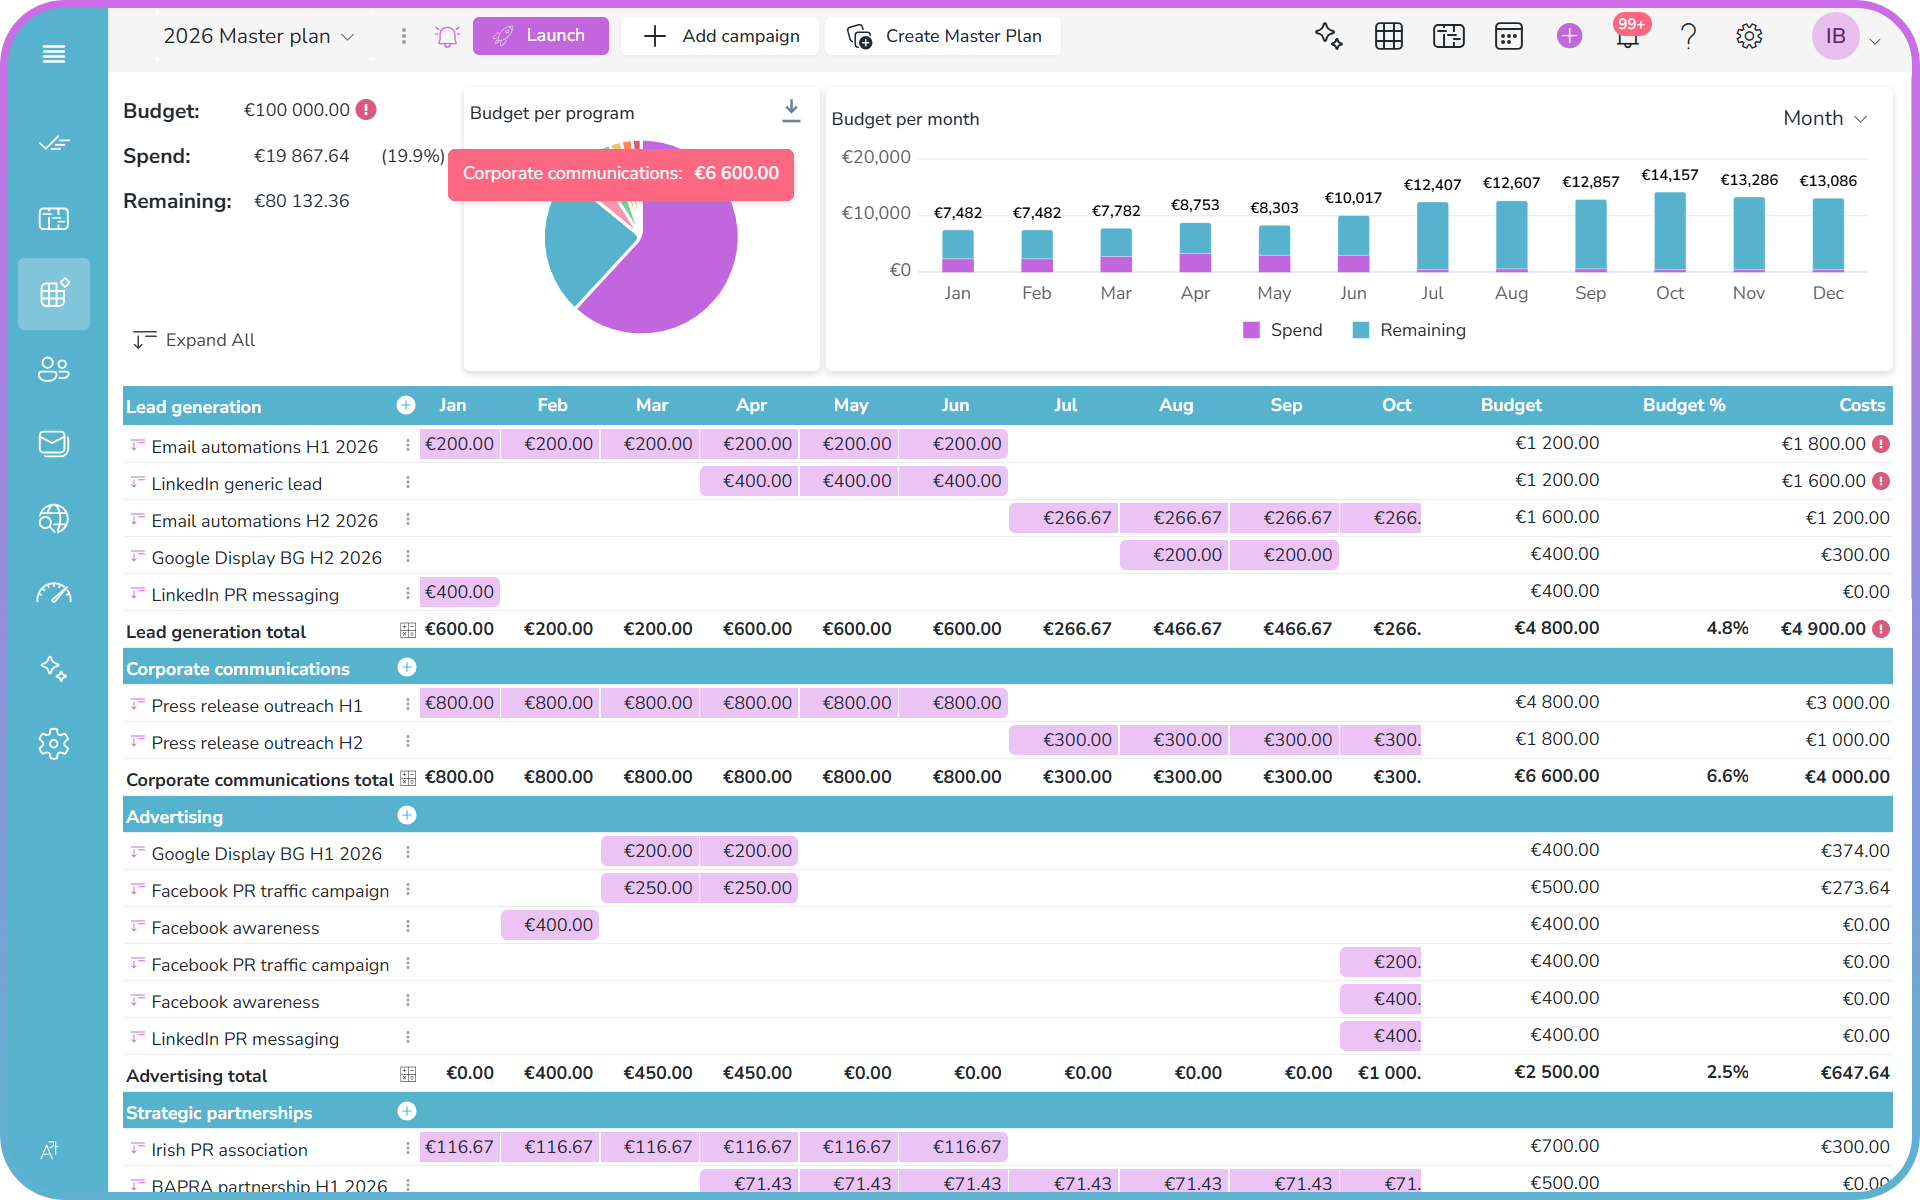Click the Facebook awareness €400.00 Feb cell
This screenshot has height=1200, width=1920.
(550, 925)
